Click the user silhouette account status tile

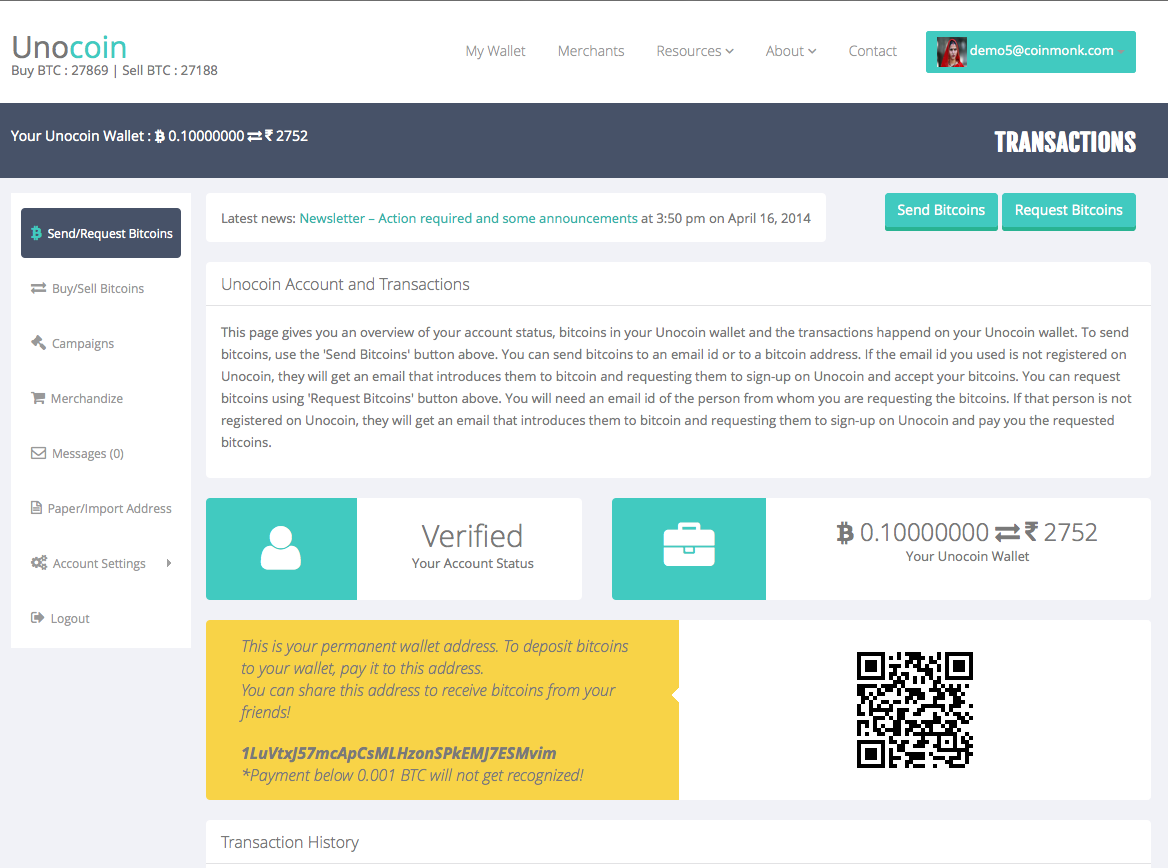point(281,549)
